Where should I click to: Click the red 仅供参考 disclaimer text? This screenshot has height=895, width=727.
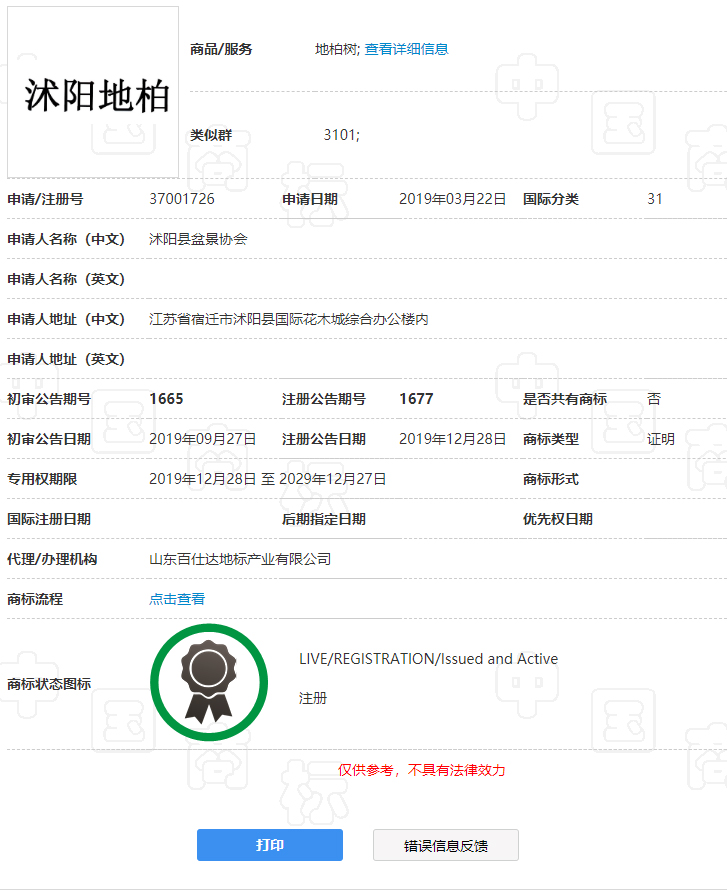tap(421, 770)
